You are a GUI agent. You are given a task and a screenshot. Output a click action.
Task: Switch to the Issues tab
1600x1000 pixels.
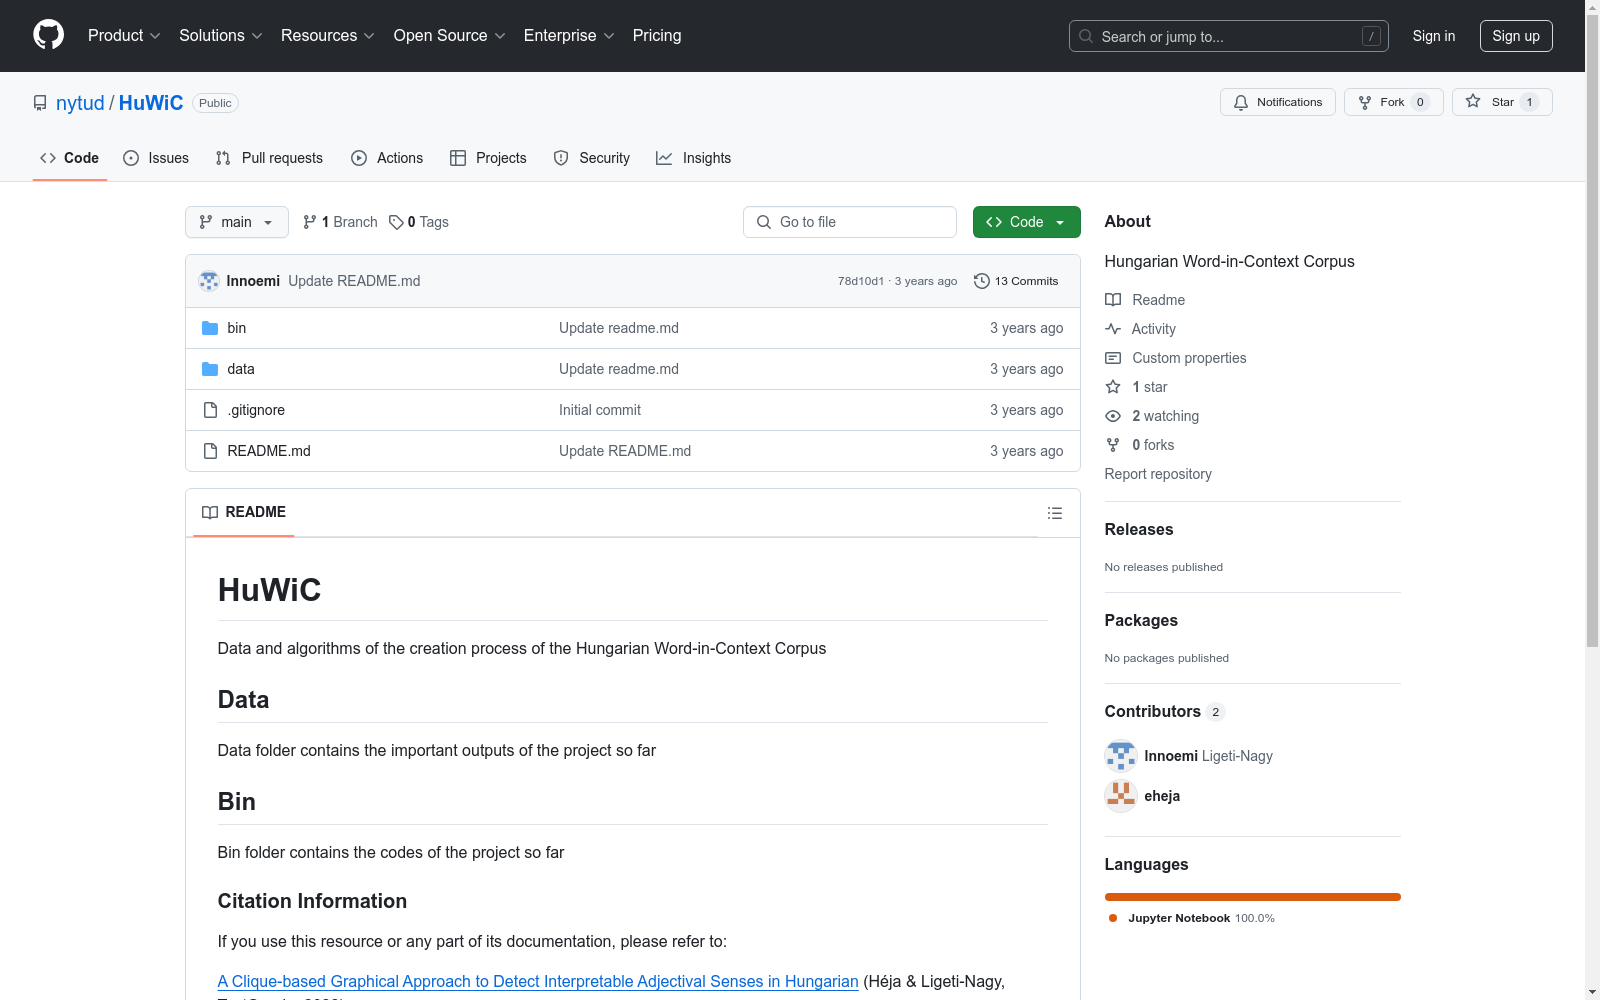tap(156, 158)
